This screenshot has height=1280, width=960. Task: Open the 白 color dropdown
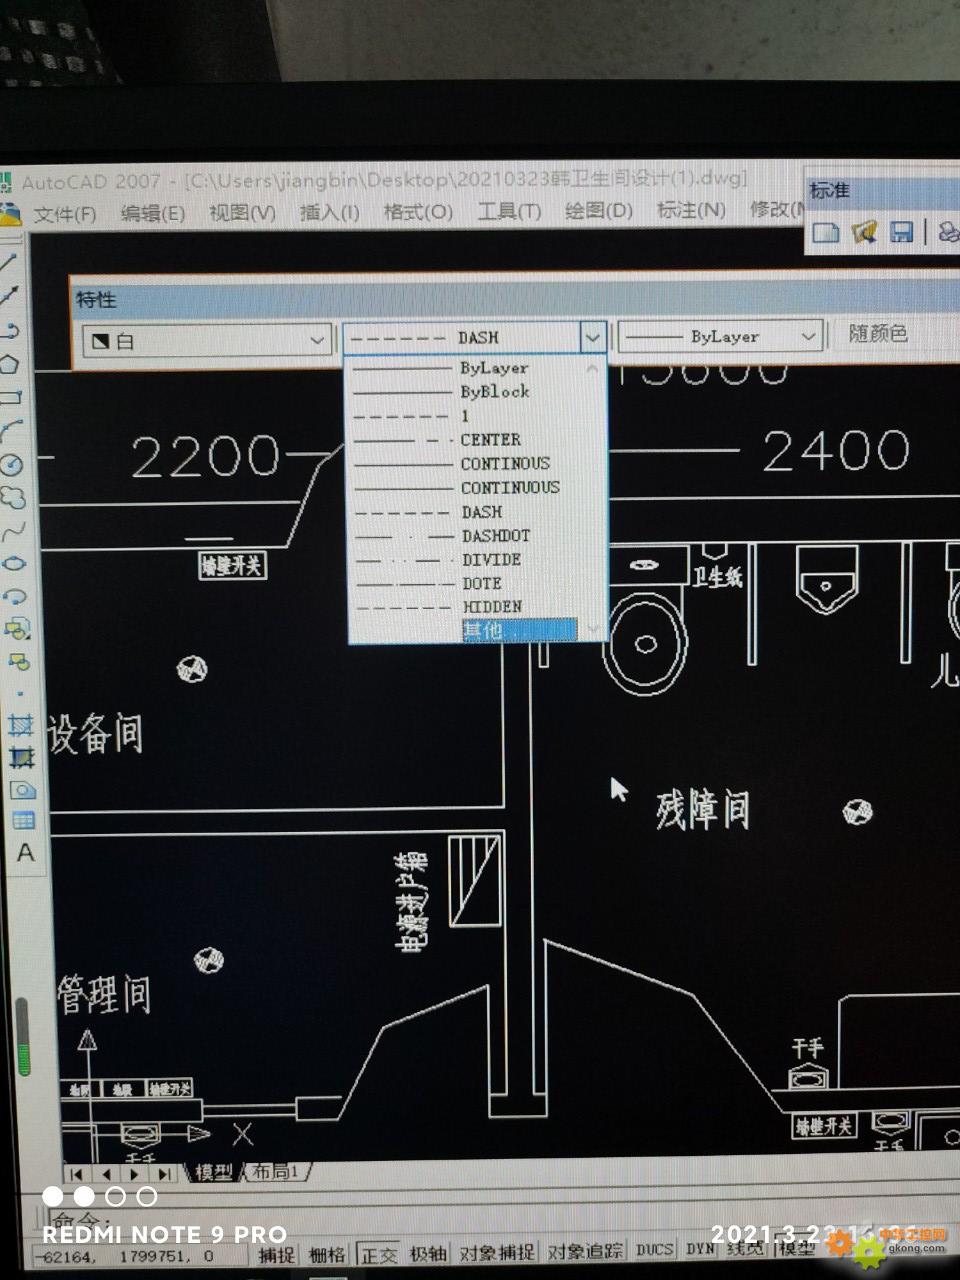point(207,341)
